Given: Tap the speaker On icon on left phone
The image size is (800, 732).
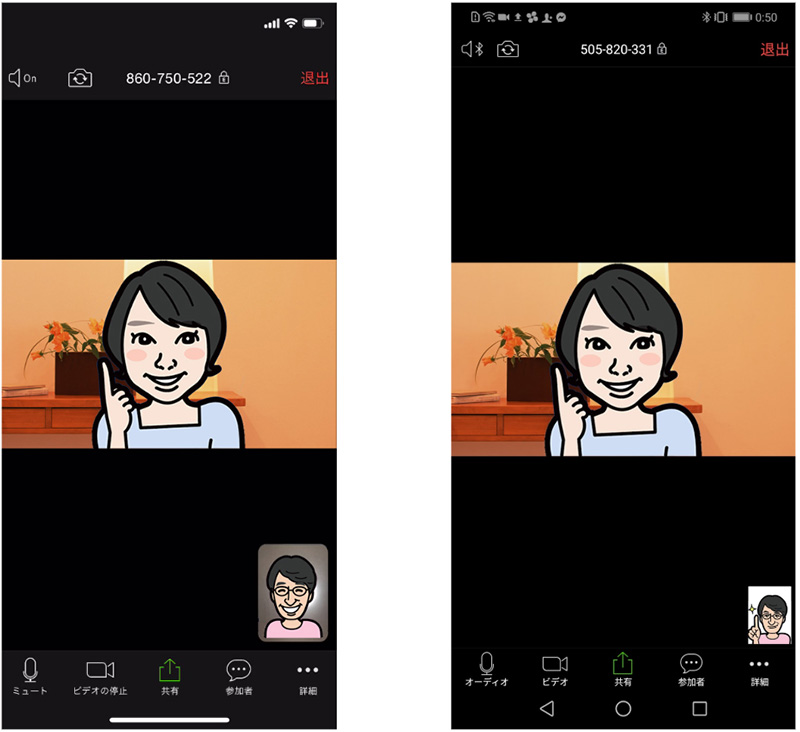Looking at the screenshot, I should (x=22, y=78).
